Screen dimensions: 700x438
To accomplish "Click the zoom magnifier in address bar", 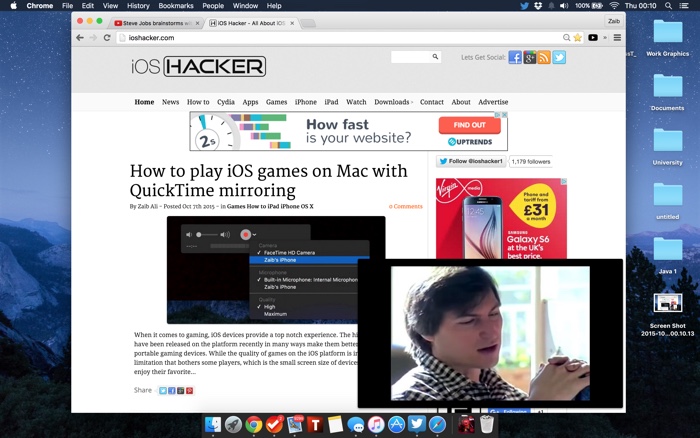I will tap(566, 38).
